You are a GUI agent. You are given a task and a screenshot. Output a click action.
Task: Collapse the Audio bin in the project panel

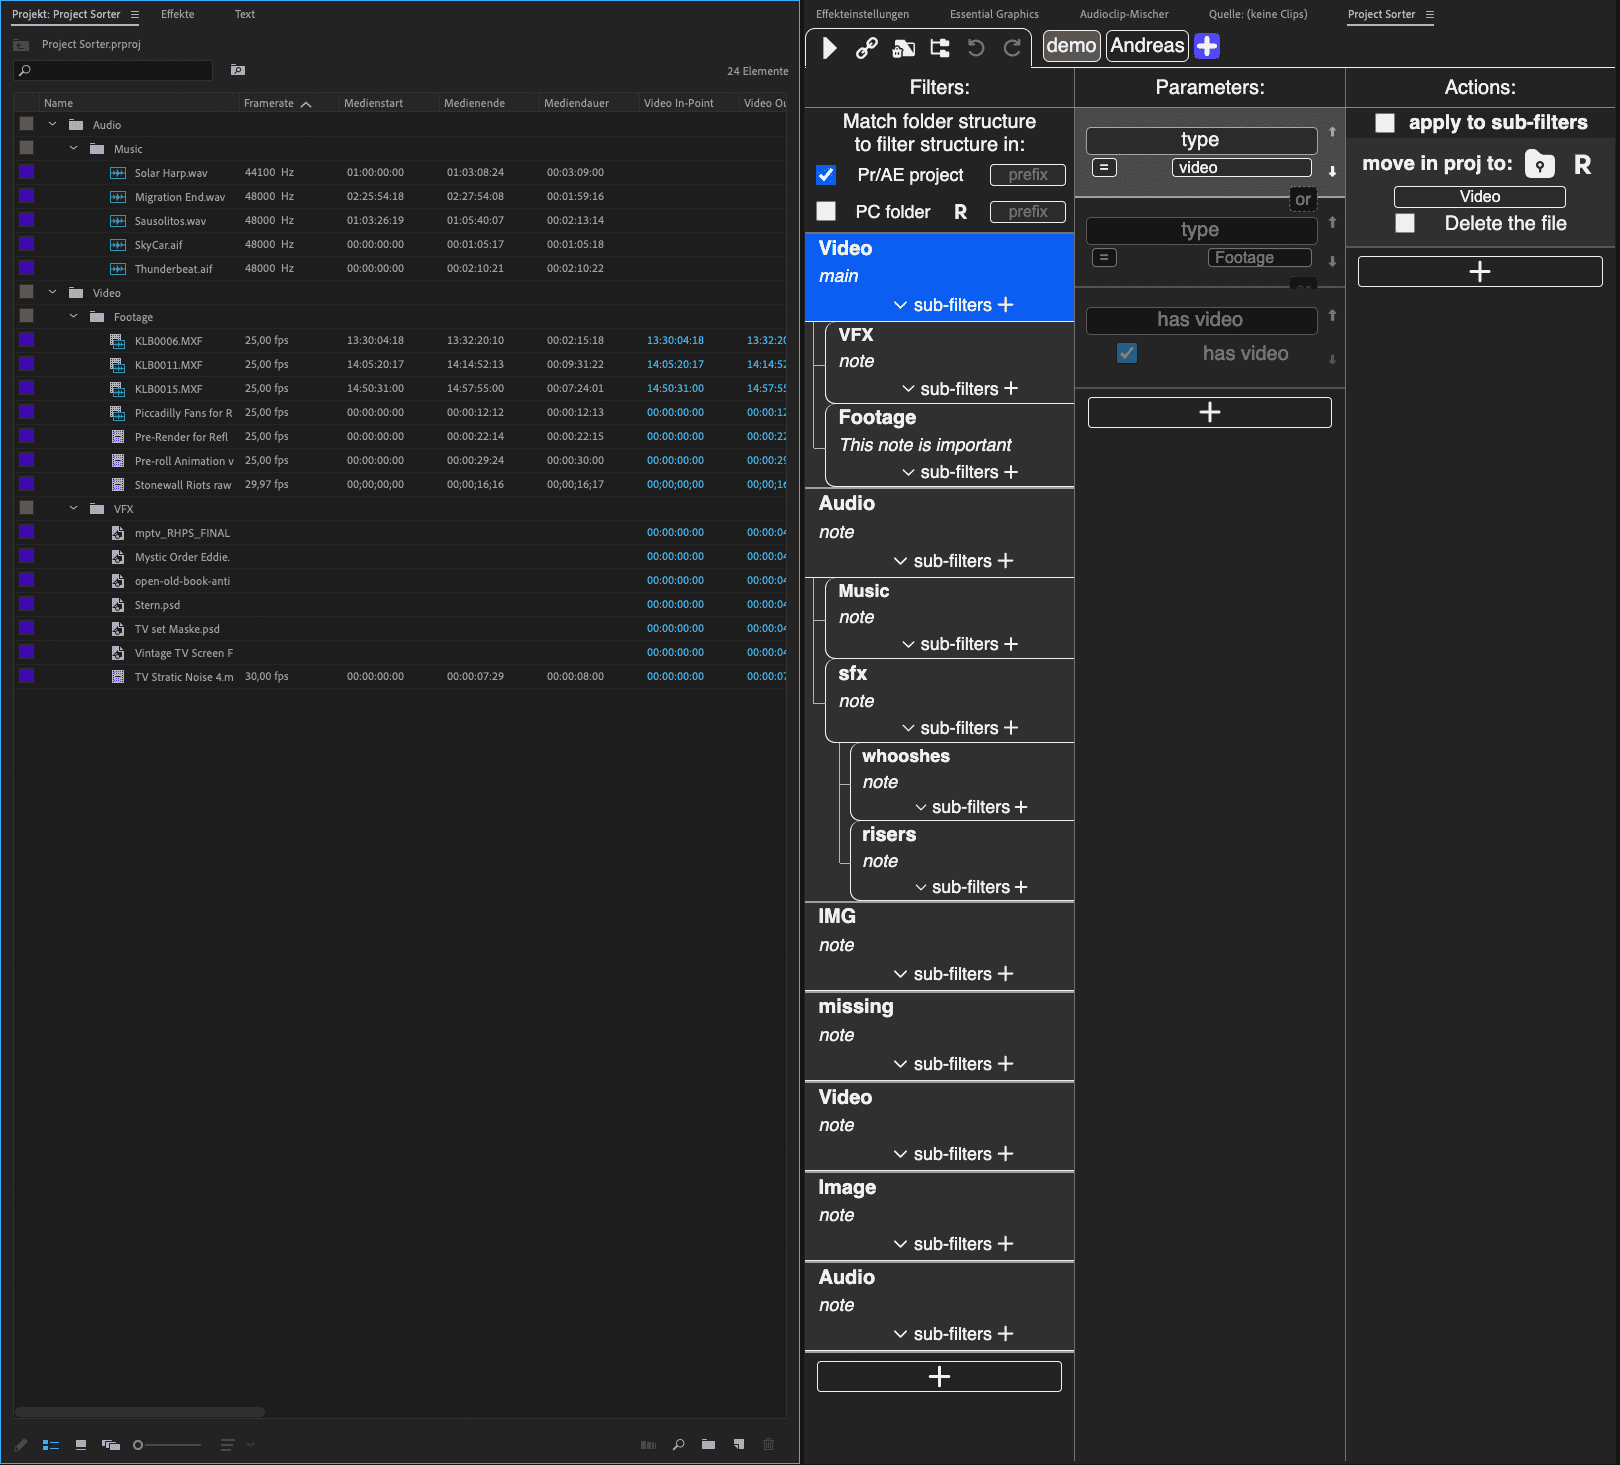[52, 124]
